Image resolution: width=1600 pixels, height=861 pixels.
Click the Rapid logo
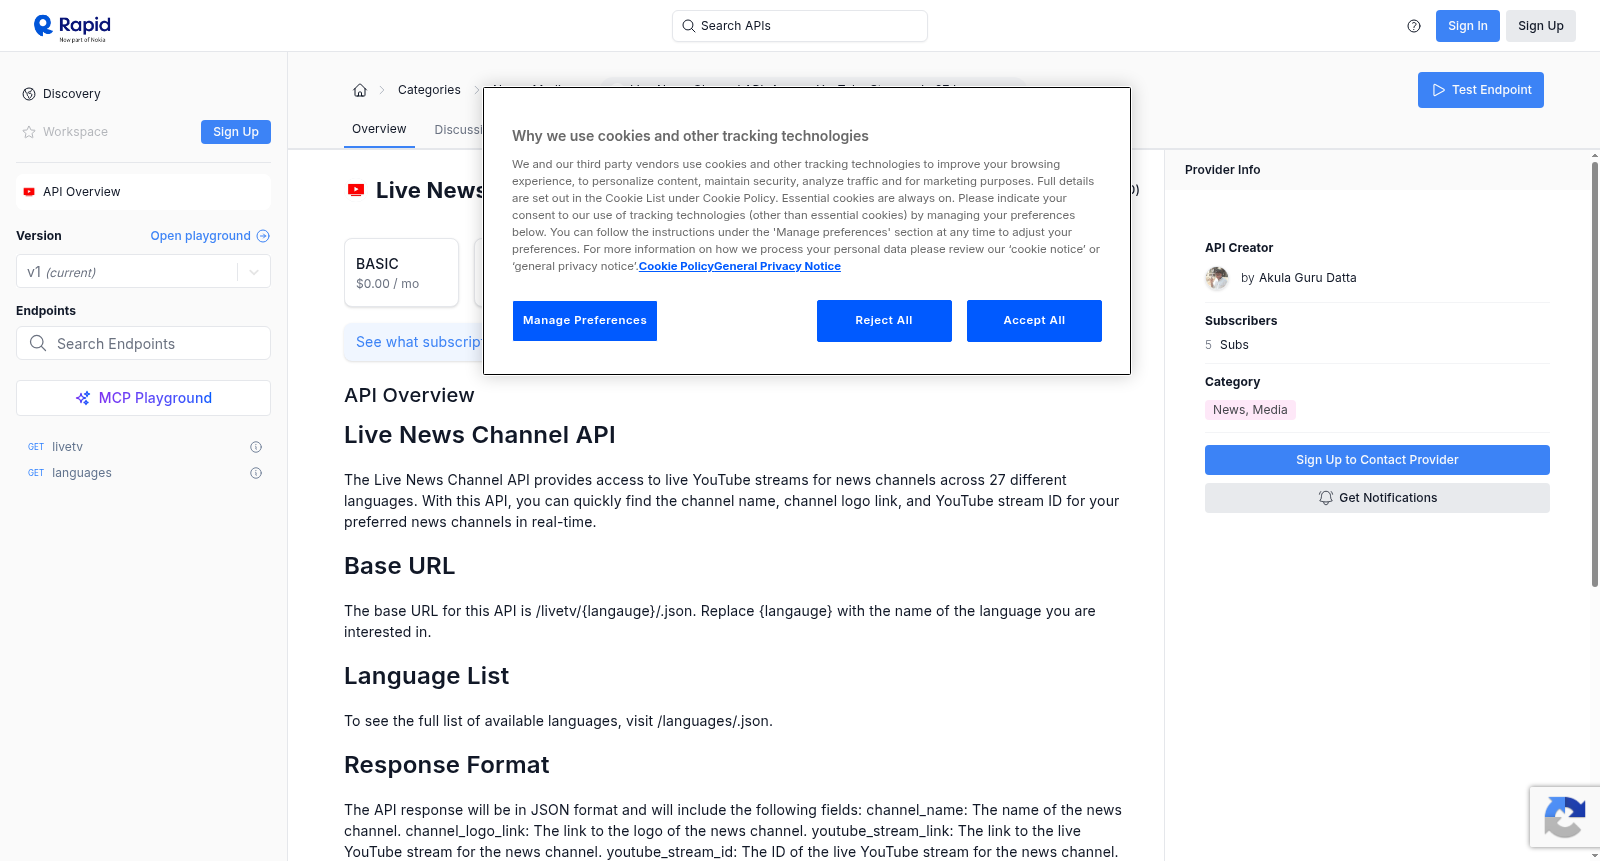click(72, 27)
